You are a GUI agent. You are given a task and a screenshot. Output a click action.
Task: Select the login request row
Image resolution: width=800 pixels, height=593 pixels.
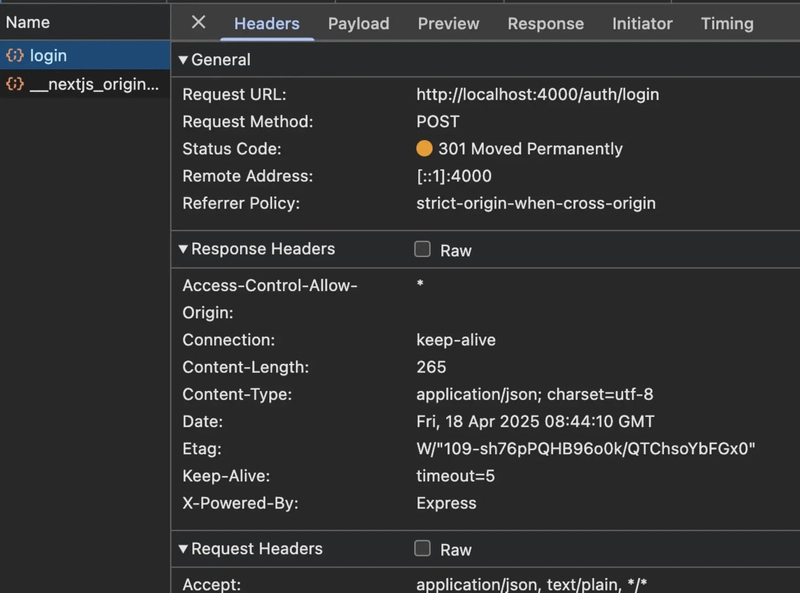85,55
